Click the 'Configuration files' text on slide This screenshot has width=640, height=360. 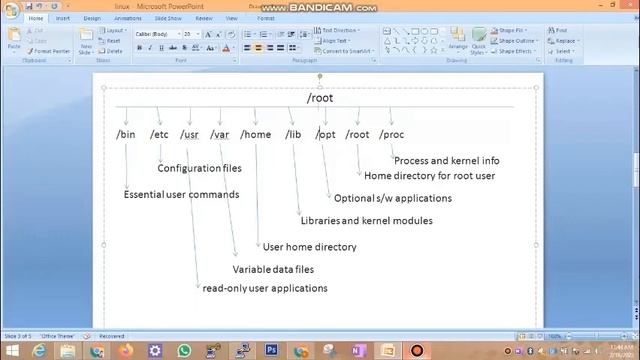pyautogui.click(x=199, y=168)
